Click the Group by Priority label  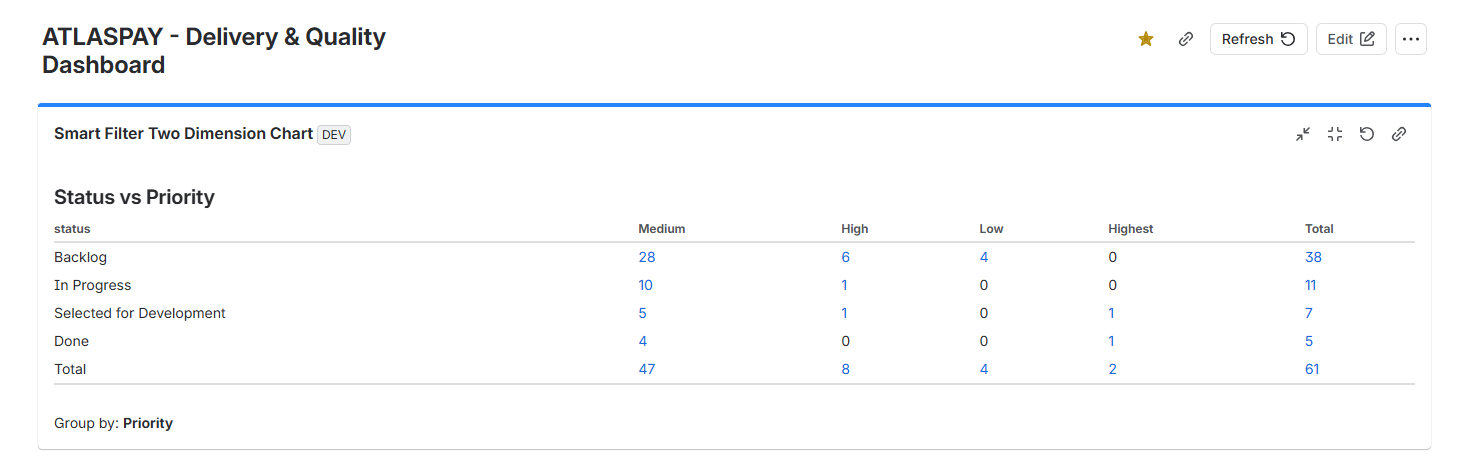click(113, 423)
